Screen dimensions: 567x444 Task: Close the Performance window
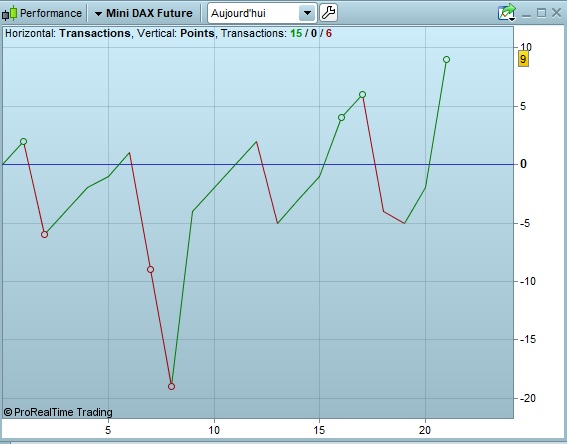point(557,13)
